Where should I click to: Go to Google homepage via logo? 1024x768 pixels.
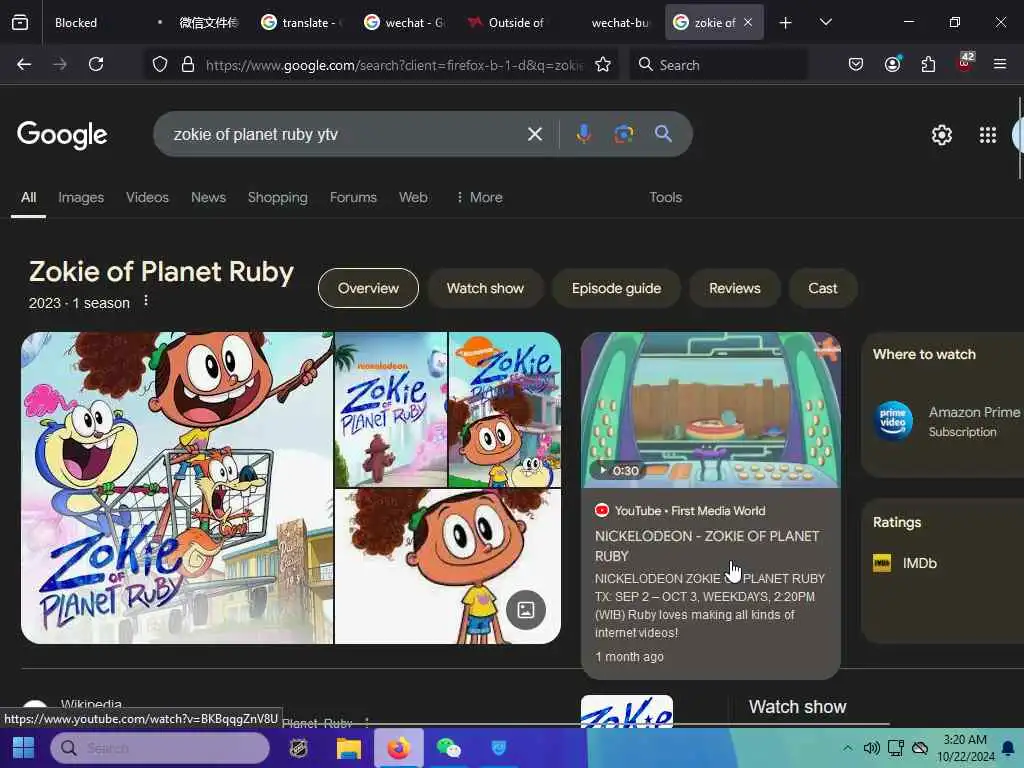(x=62, y=135)
